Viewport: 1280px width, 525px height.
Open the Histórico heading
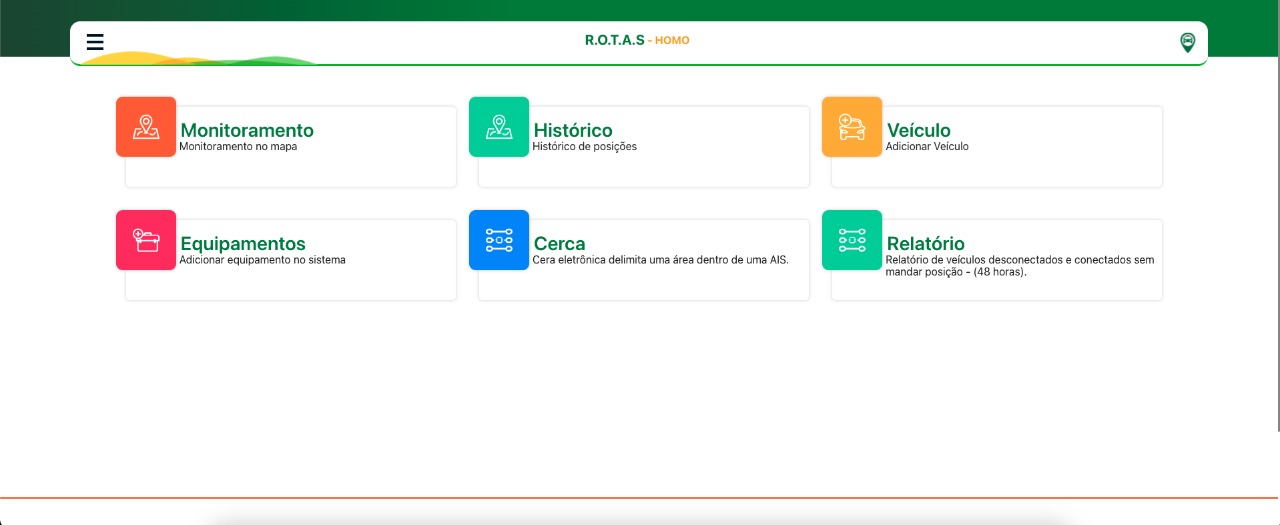tap(573, 130)
